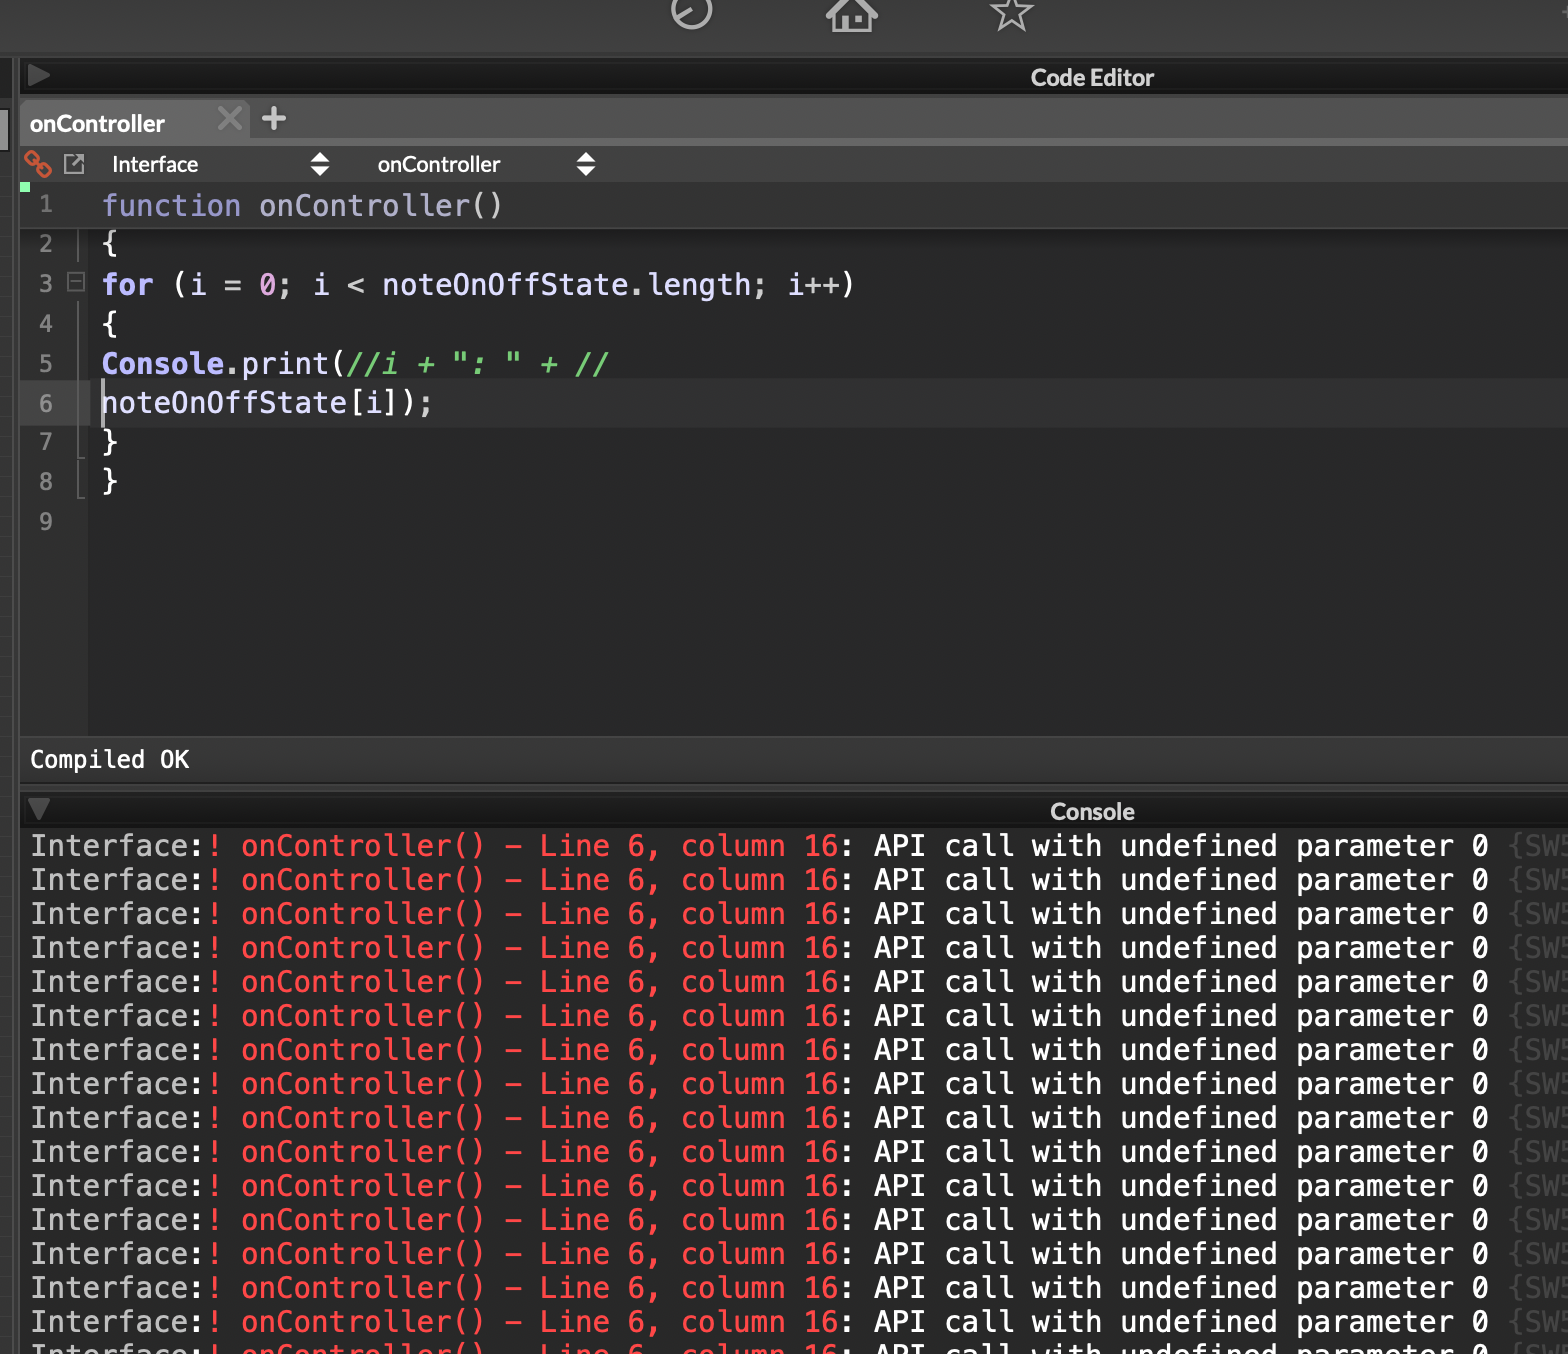Open editor in popup window icon
Screen dimensions: 1568x1354
(74, 164)
